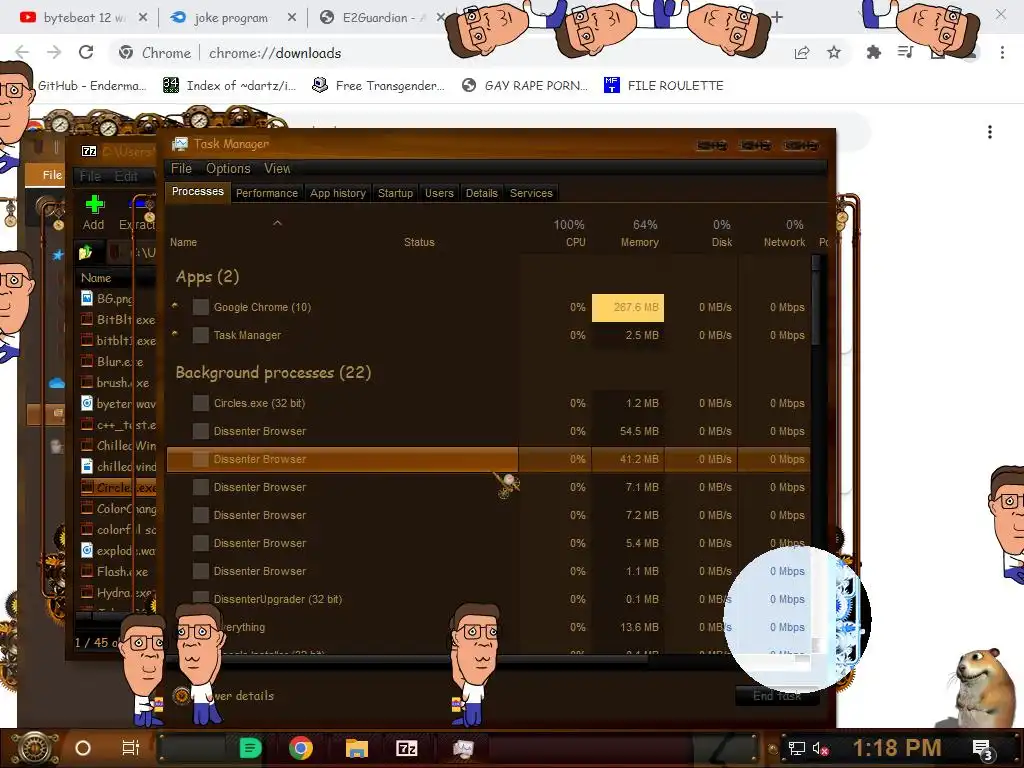
Task: Go up one folder in 7-Zip
Action: (86, 252)
